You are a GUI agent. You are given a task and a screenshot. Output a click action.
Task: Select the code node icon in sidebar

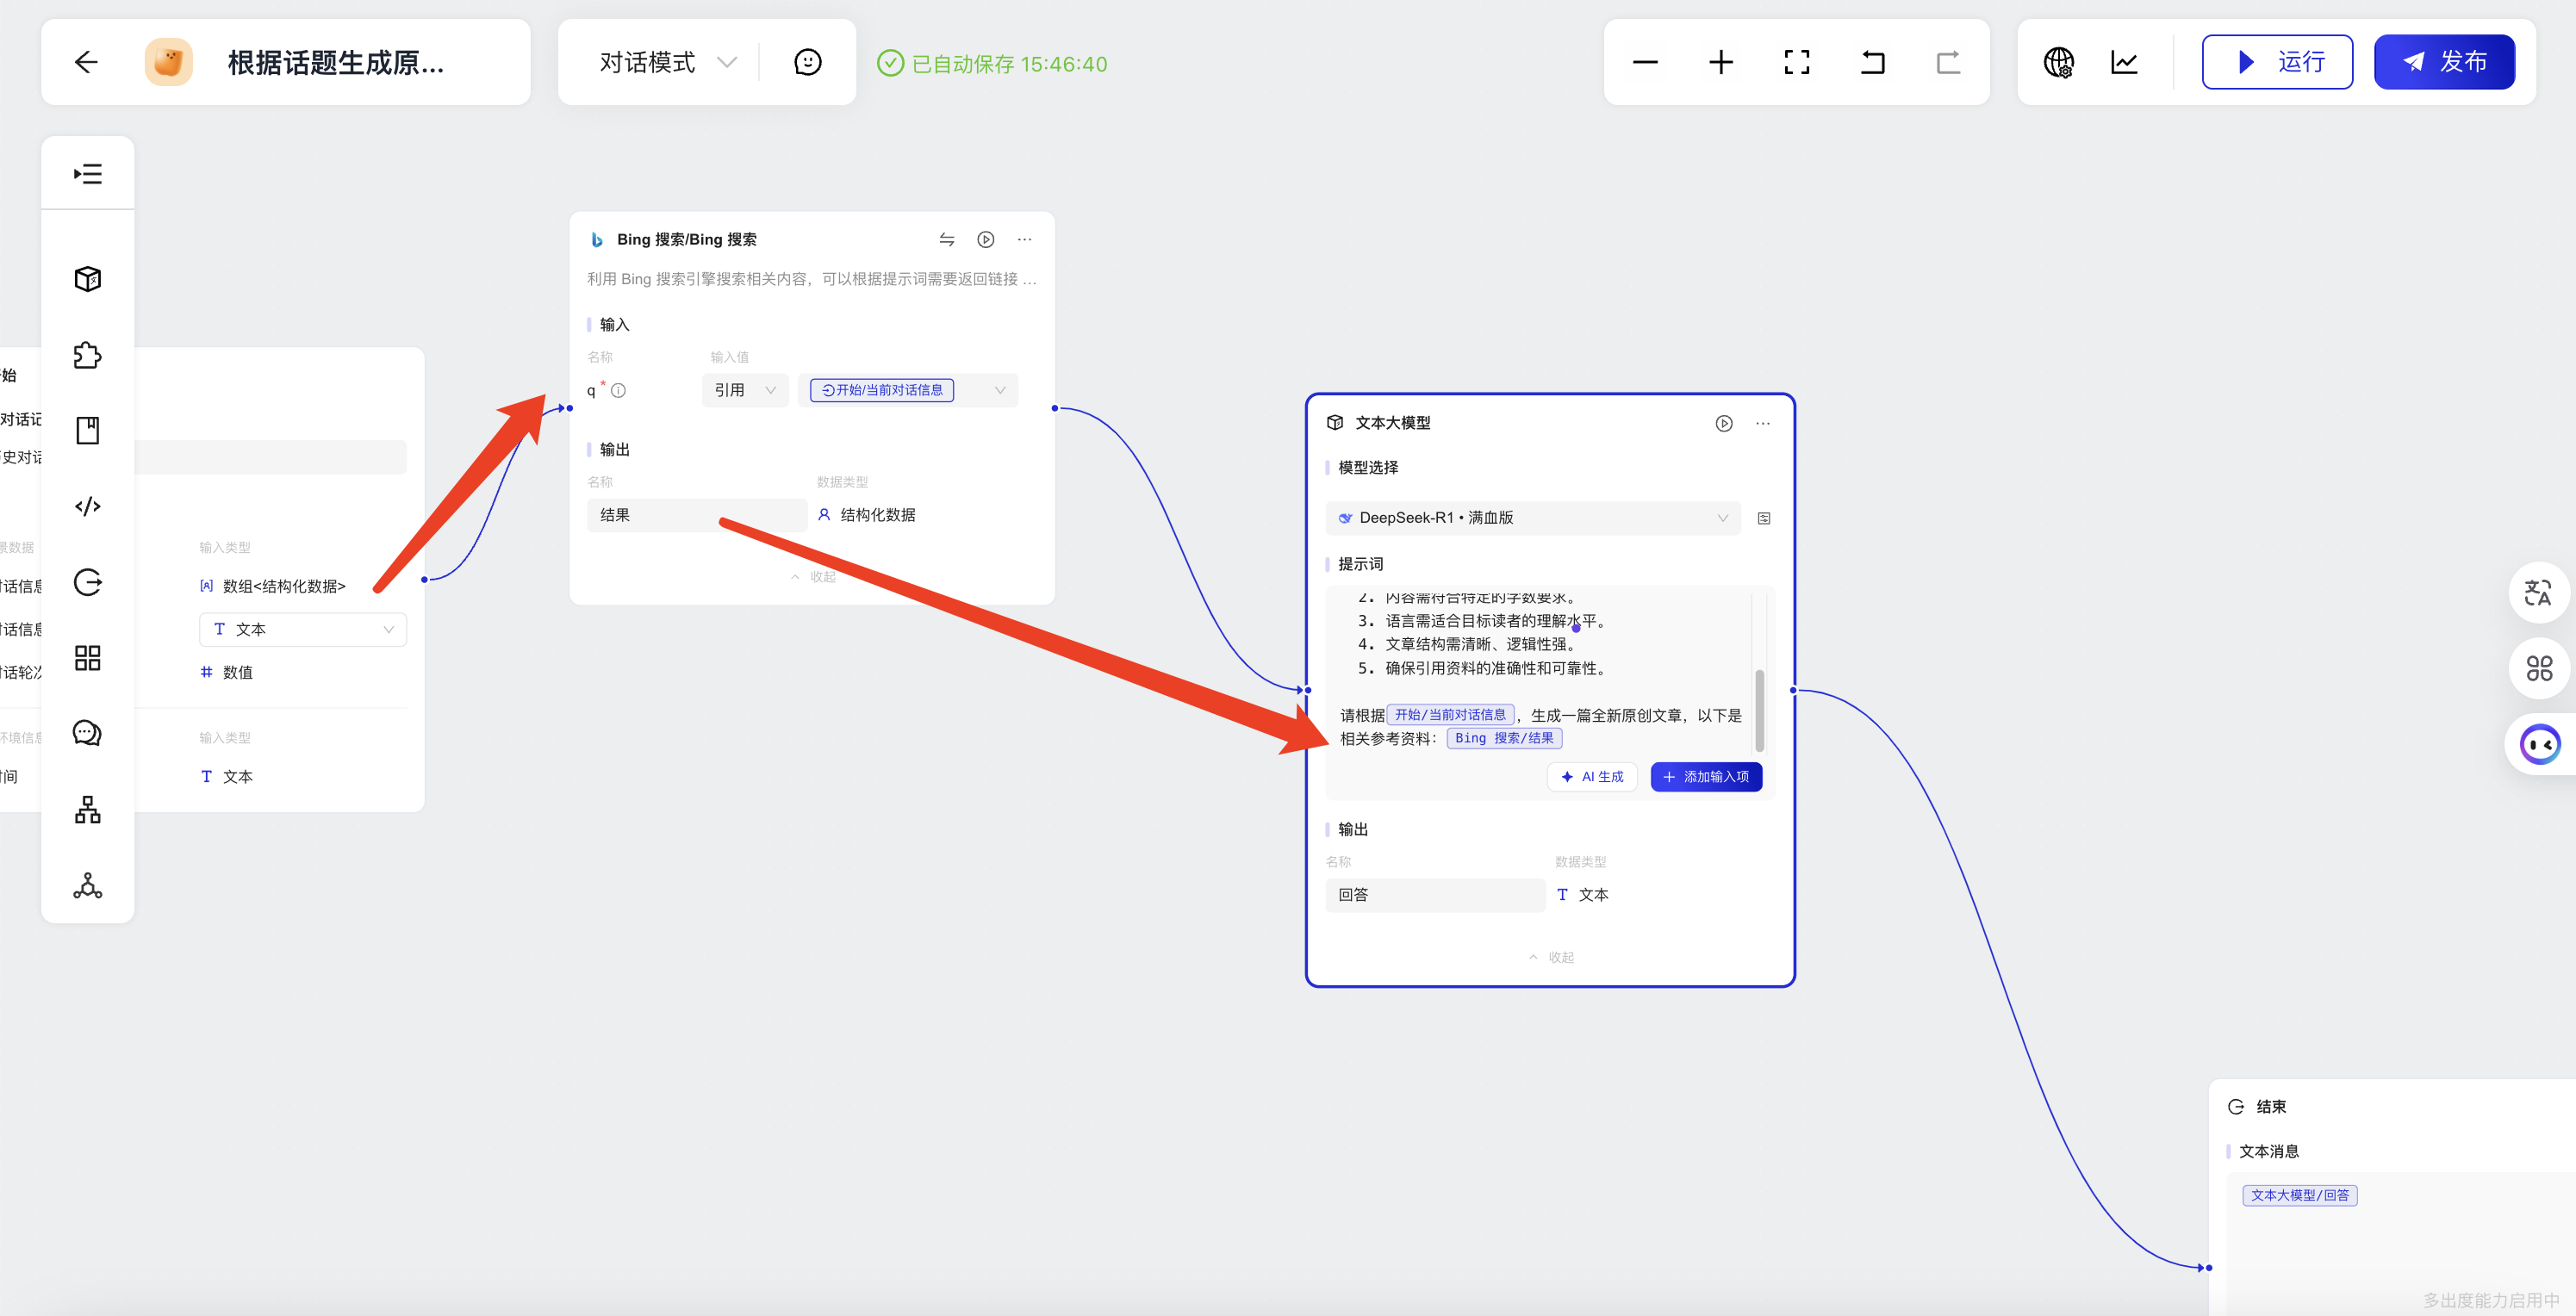[88, 506]
